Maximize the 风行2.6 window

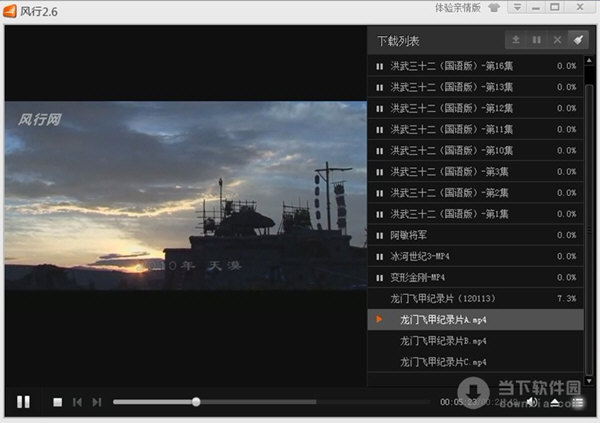[555, 7]
